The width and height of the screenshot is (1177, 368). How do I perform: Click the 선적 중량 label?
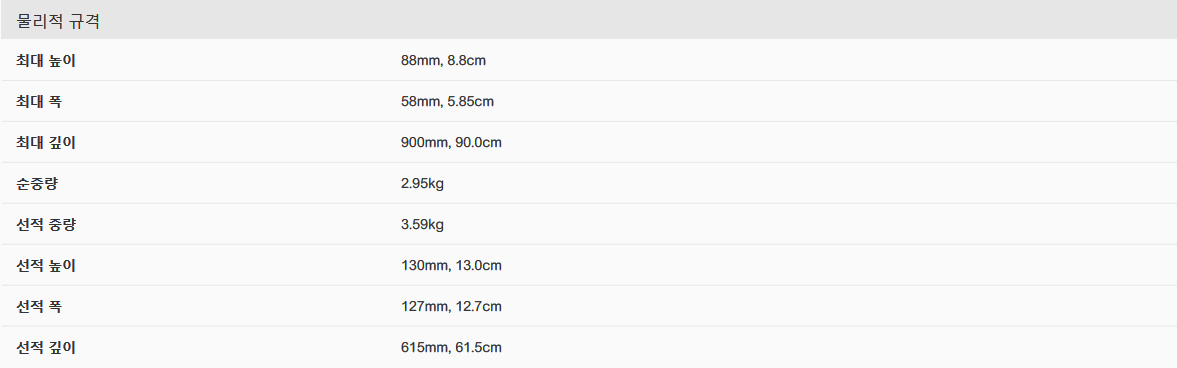pos(46,224)
